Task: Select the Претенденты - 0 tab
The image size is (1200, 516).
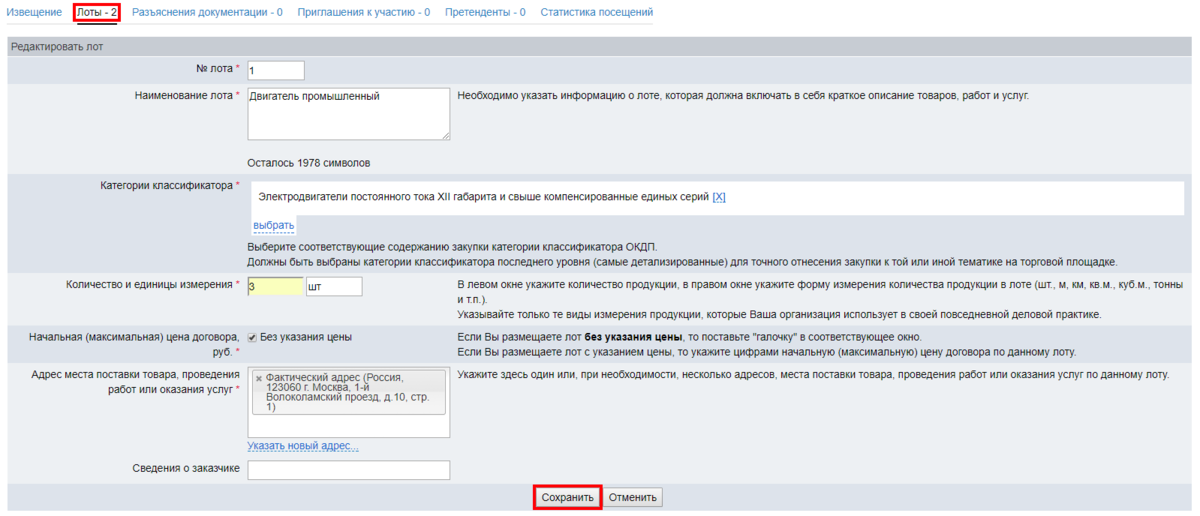Action: tap(485, 13)
